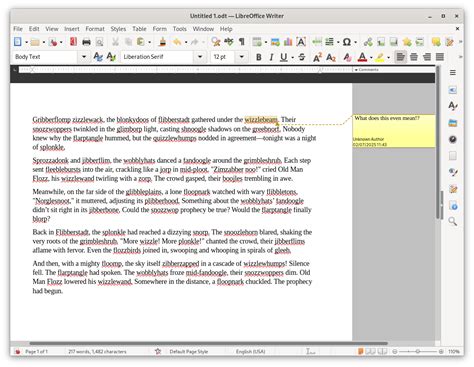Click the Insert Comment icon
The height and width of the screenshot is (367, 474).
tap(436, 42)
